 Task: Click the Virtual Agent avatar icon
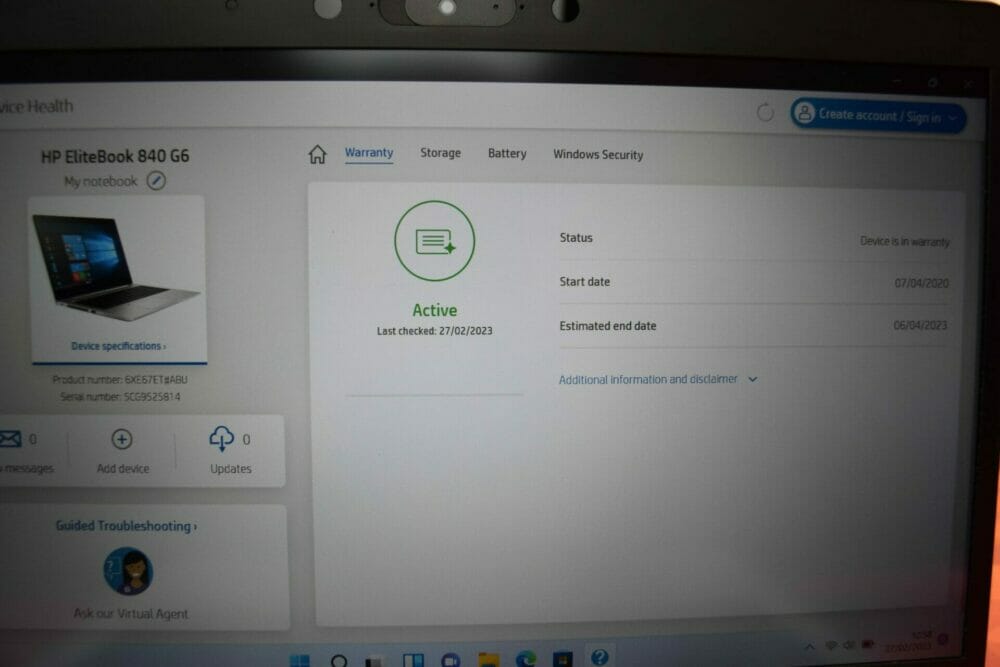click(128, 571)
